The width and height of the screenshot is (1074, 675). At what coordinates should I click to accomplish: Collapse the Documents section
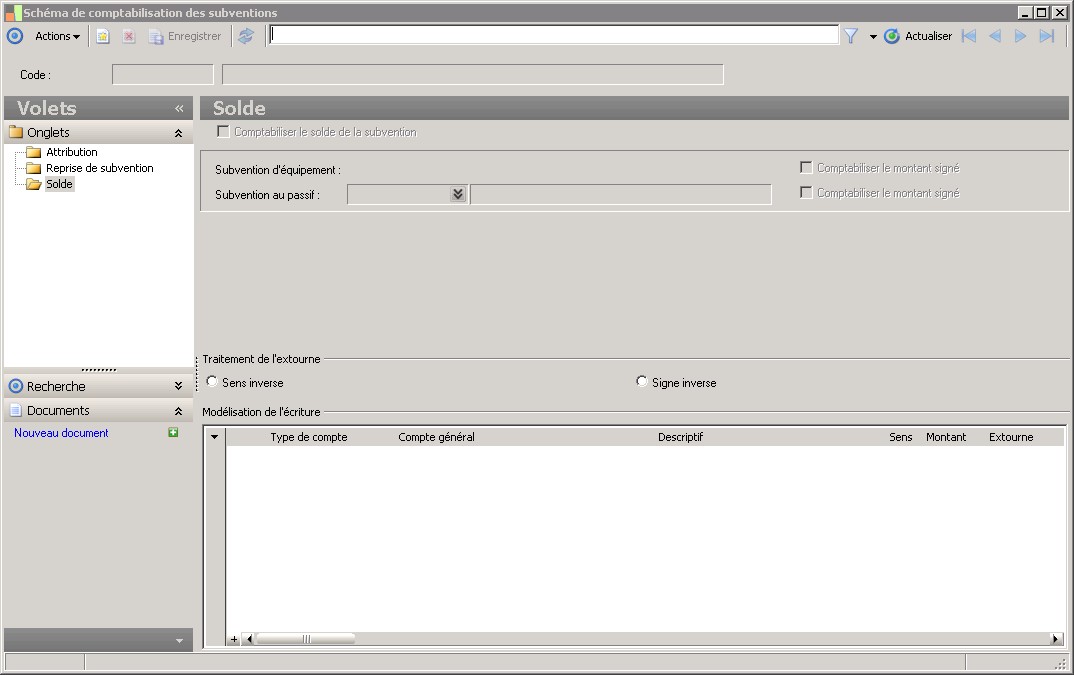(178, 411)
